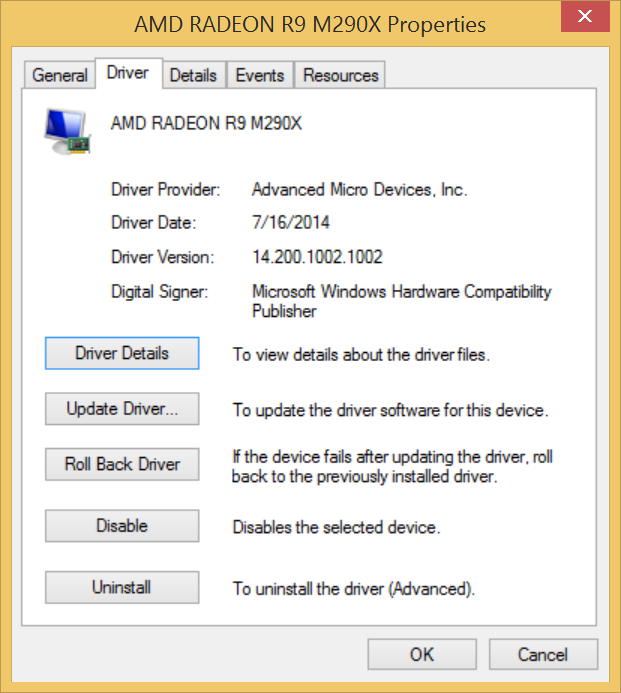Image resolution: width=621 pixels, height=693 pixels.
Task: Click the display adapter device icon
Action: 67,131
